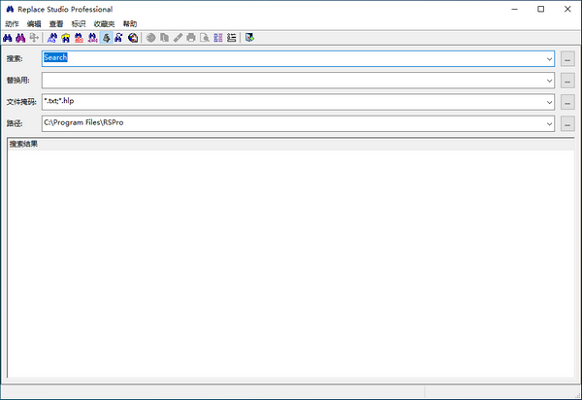Click the binoculars with yellow house icon
The image size is (582, 400).
point(66,38)
